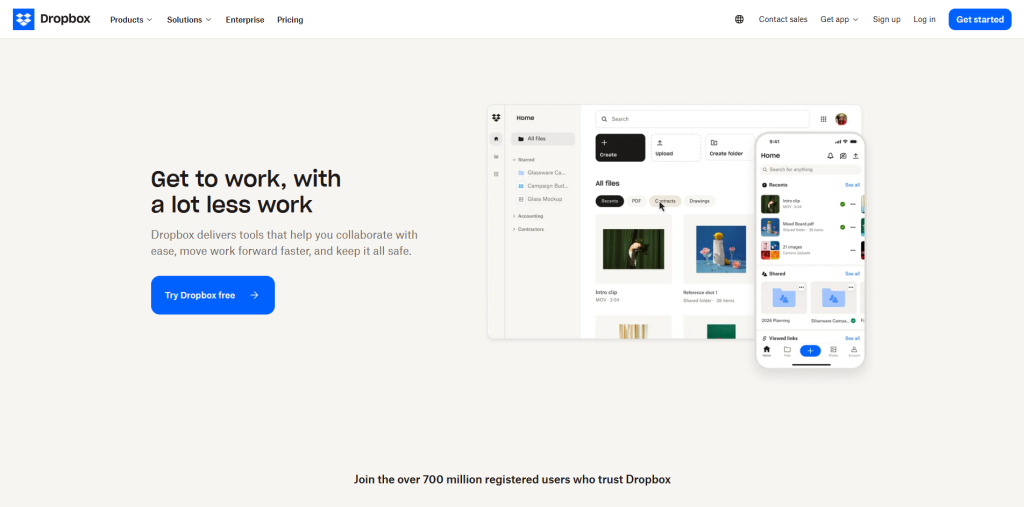Image resolution: width=1024 pixels, height=507 pixels.
Task: Expand the Products menu
Action: [x=131, y=20]
